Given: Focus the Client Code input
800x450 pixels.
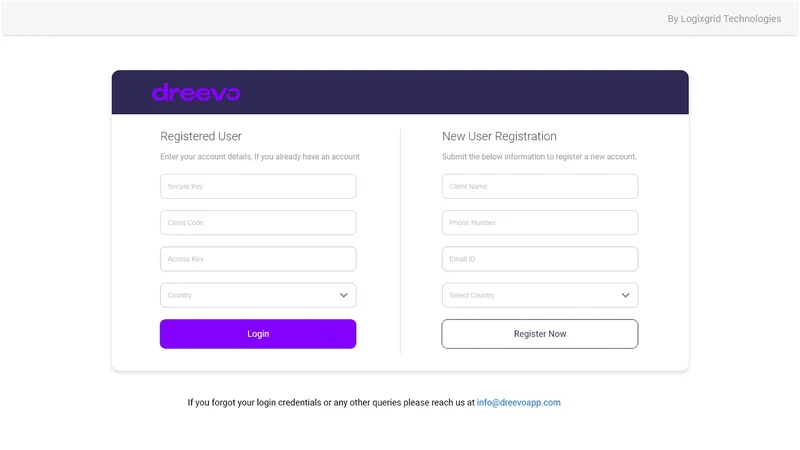Looking at the screenshot, I should click(x=258, y=222).
